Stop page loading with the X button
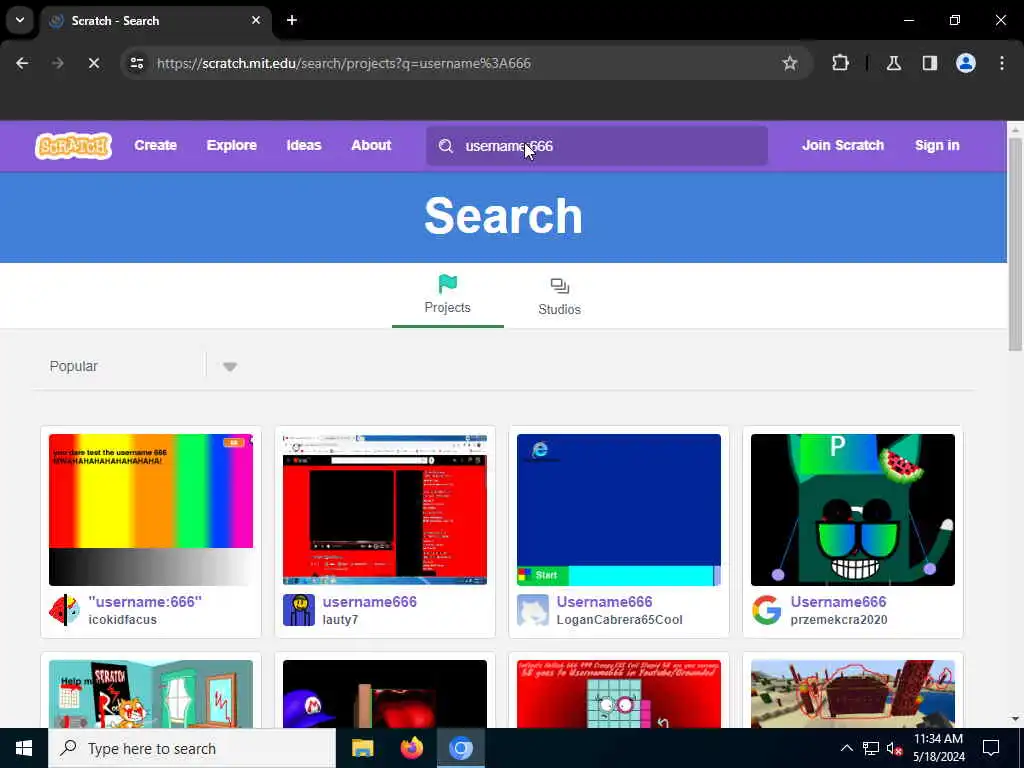This screenshot has width=1024, height=768. 94,63
